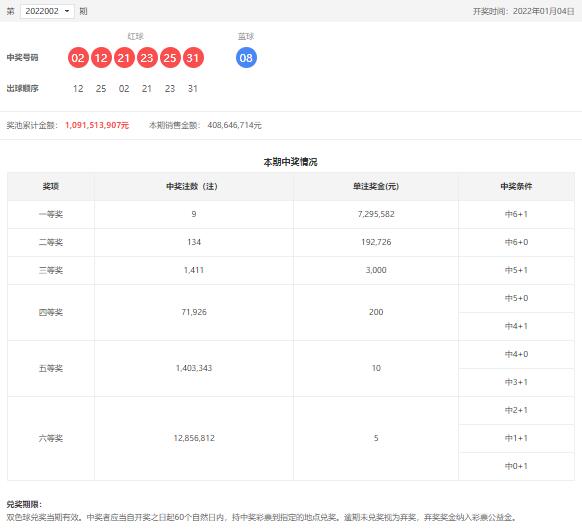Click condition cell 中4+0
The width and height of the screenshot is (582, 532).
click(516, 354)
